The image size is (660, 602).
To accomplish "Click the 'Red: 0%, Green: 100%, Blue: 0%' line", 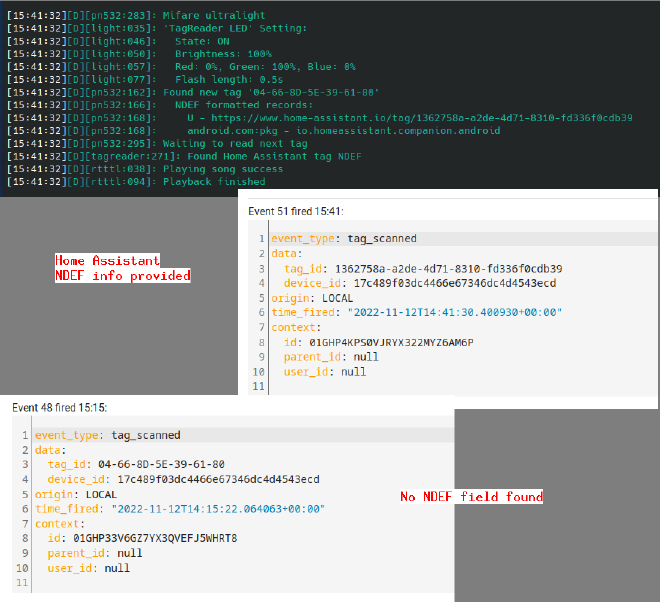I will click(181, 67).
